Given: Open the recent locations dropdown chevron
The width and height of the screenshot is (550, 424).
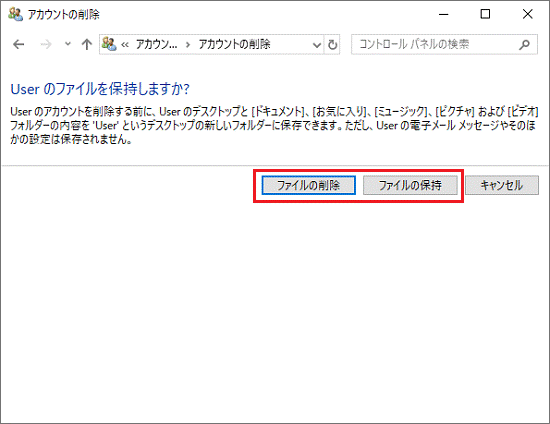Looking at the screenshot, I should (68, 44).
